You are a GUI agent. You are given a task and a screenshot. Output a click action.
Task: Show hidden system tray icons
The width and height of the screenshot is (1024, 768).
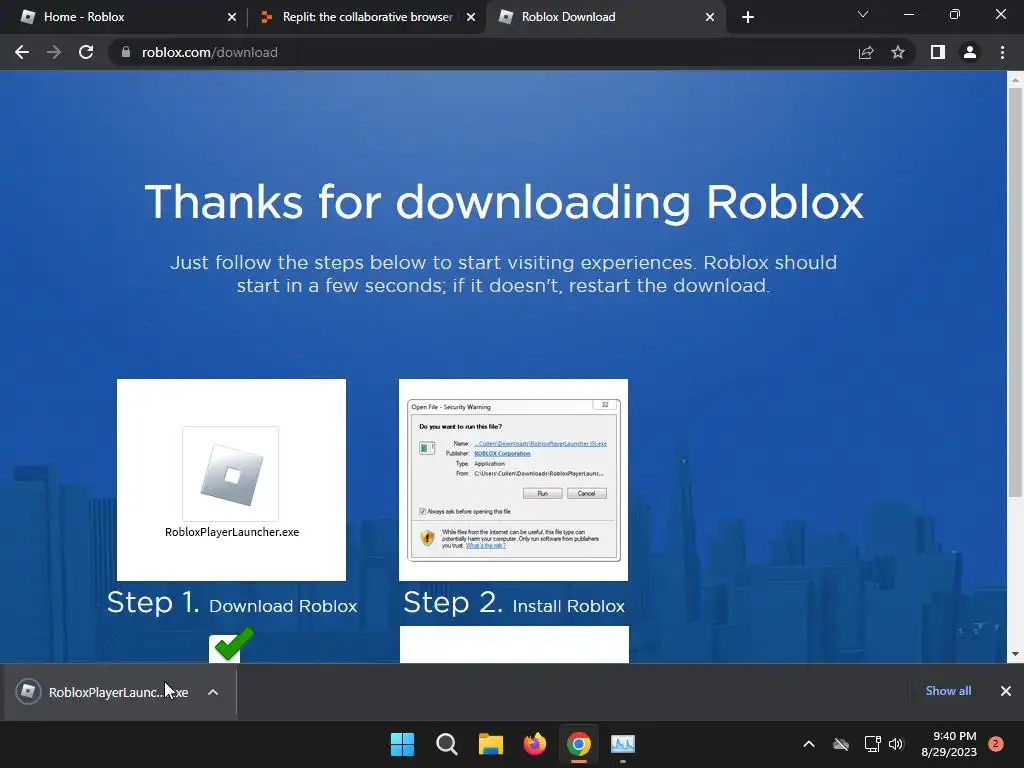808,744
